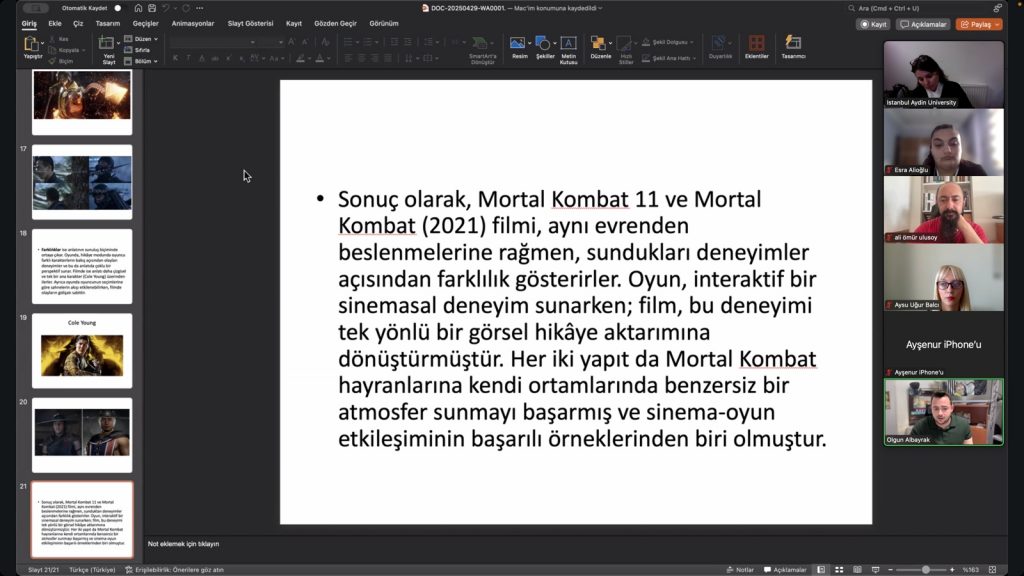Viewport: 1024px width, 576px height.
Task: Click the Paylaş share button
Action: point(980,24)
